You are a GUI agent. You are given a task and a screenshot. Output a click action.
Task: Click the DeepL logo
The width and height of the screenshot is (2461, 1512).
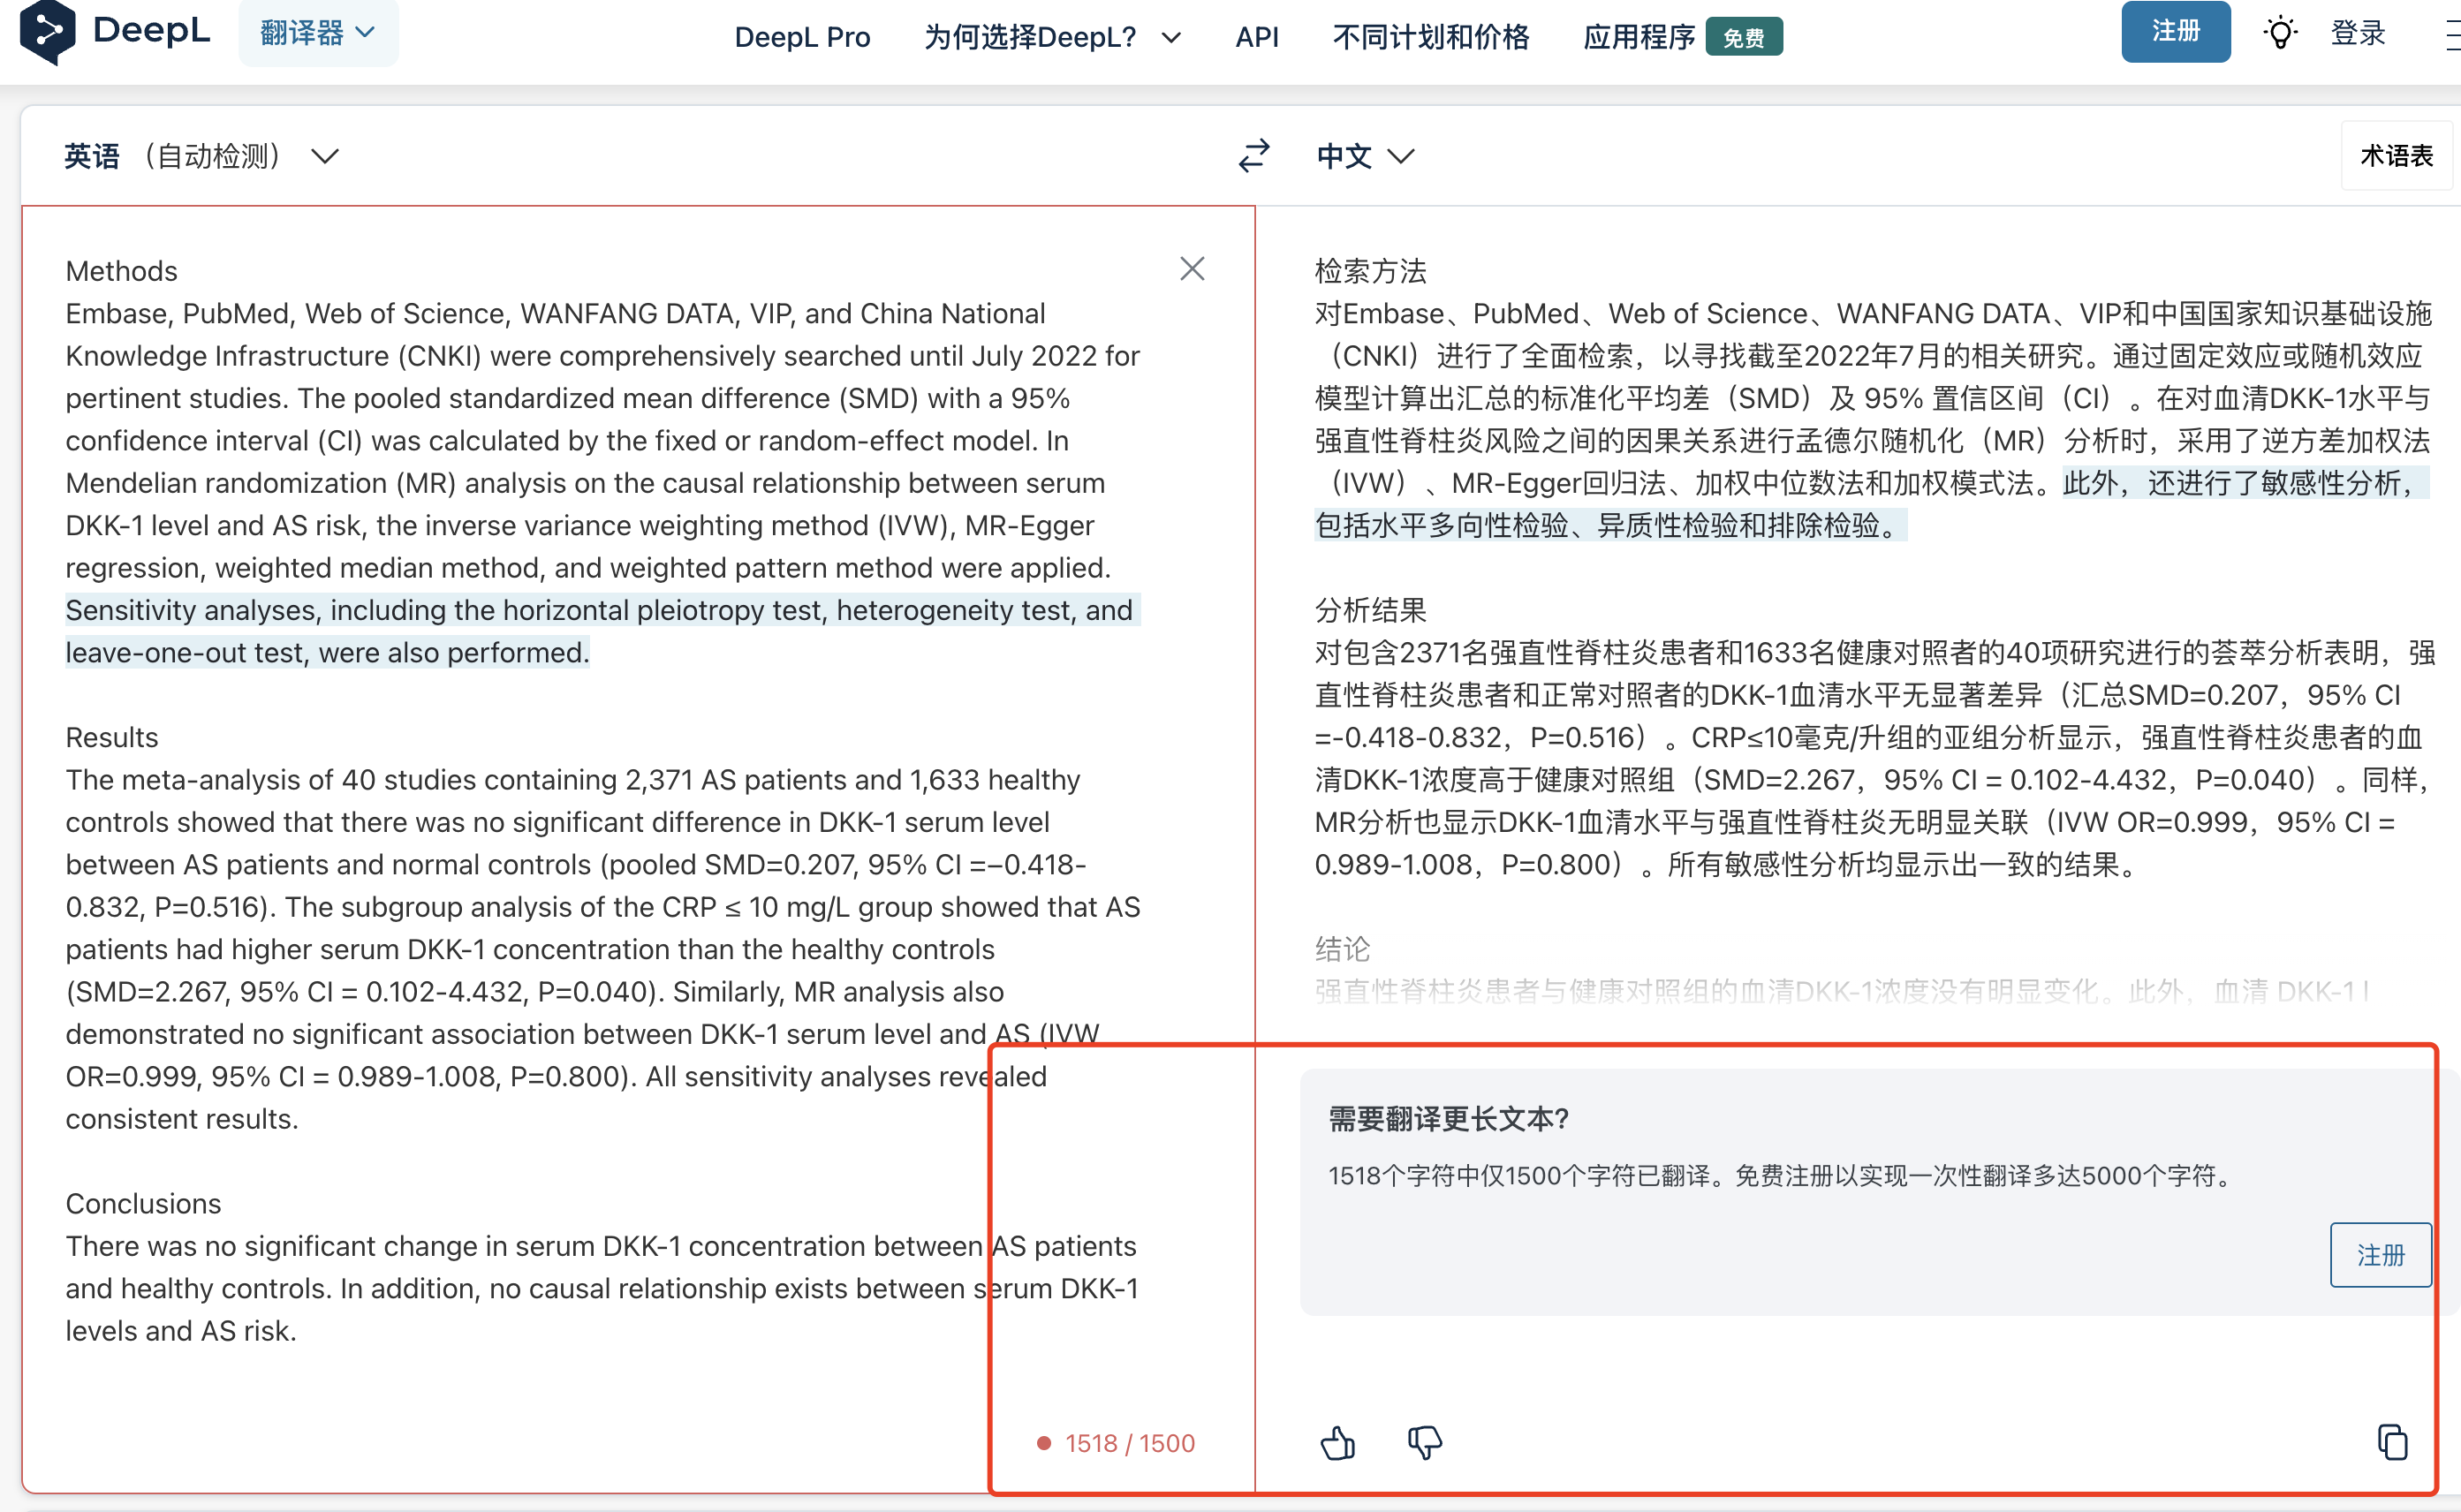pos(115,33)
